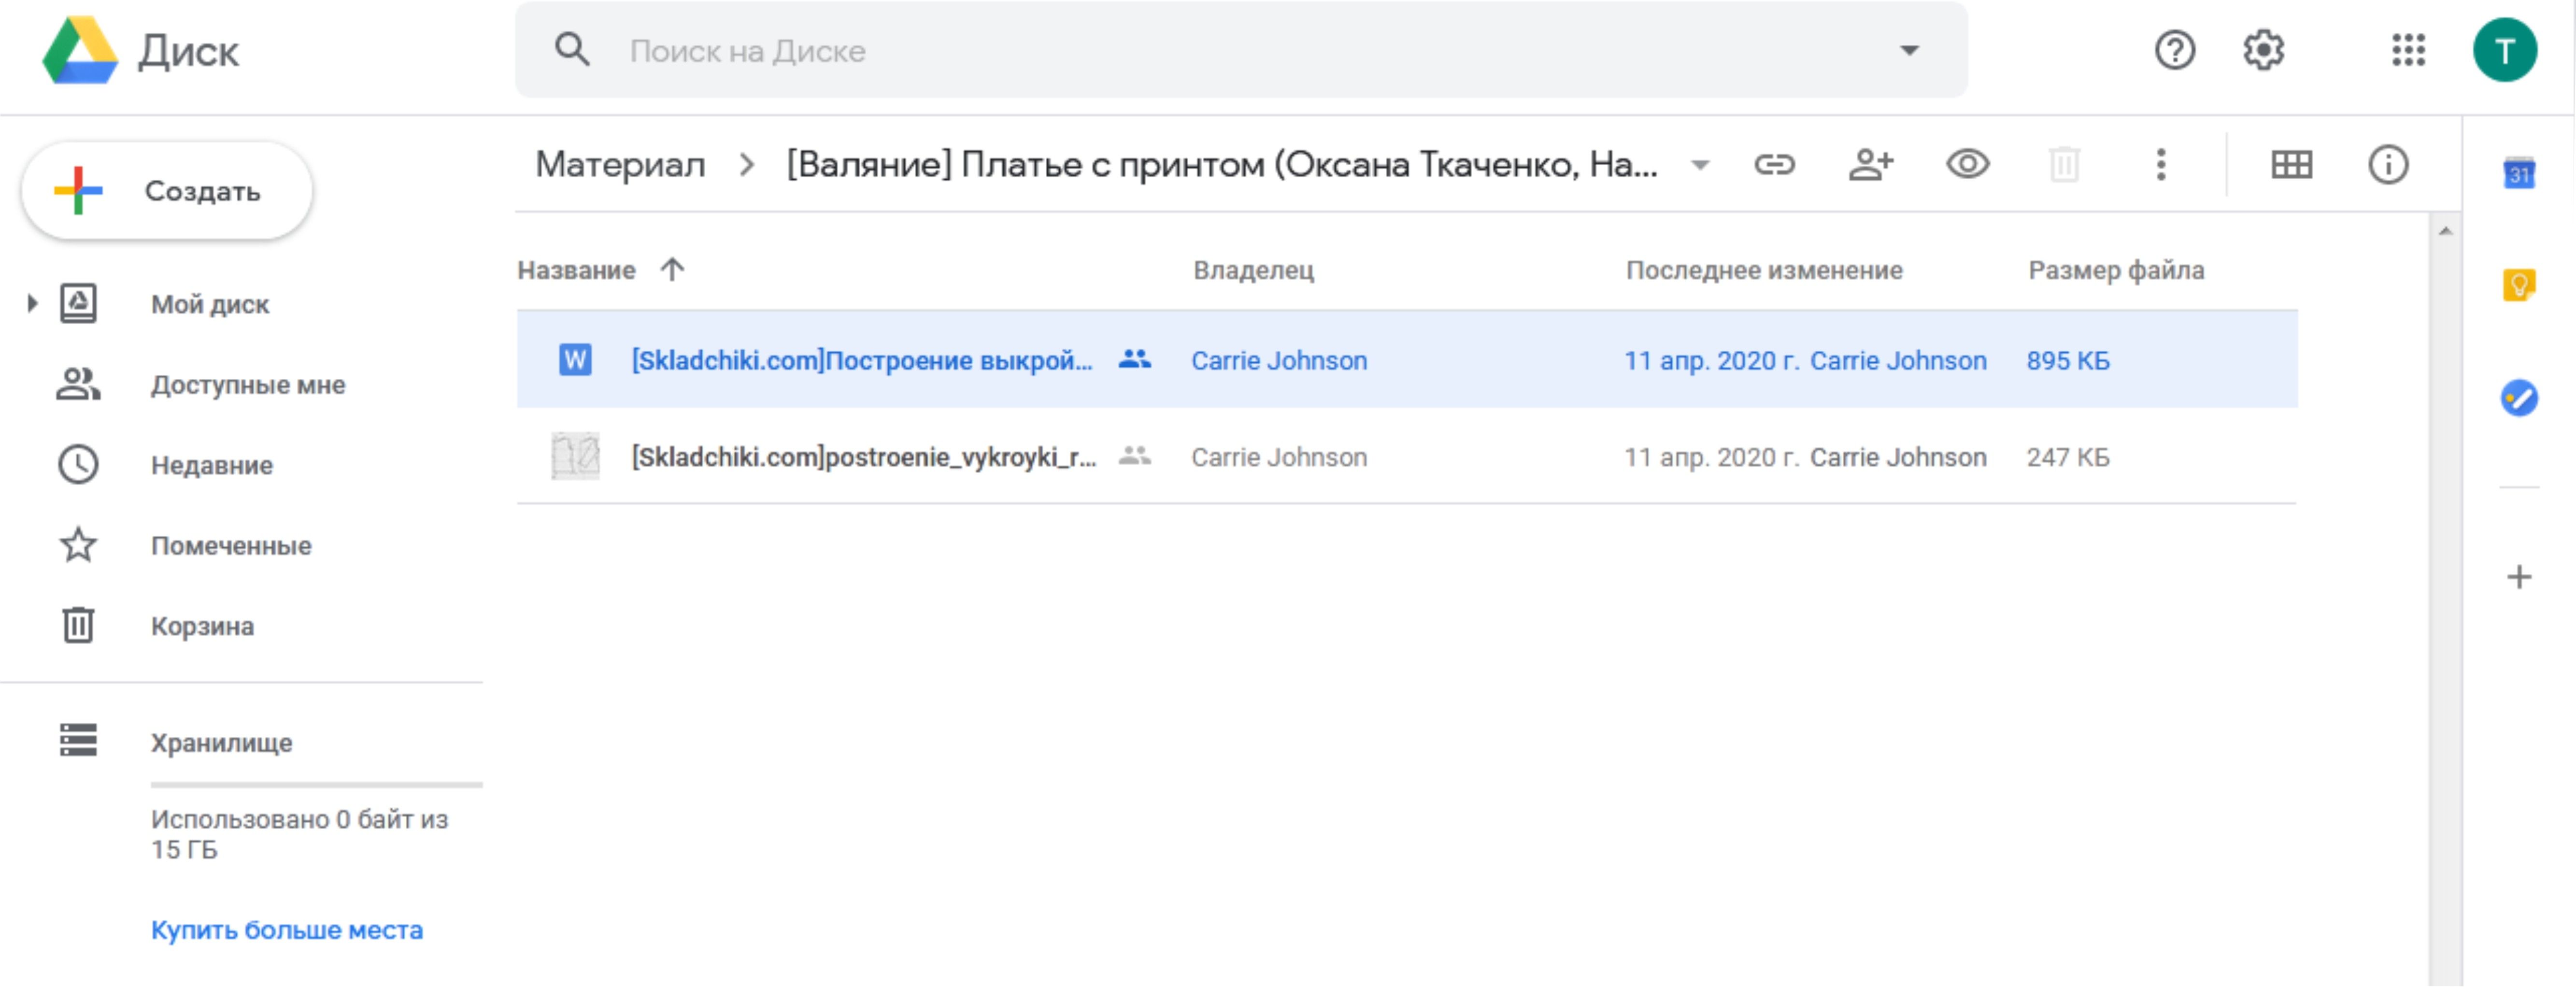
Task: Click owner 'Carrie Johnson' in the Word file row
Action: (1279, 360)
